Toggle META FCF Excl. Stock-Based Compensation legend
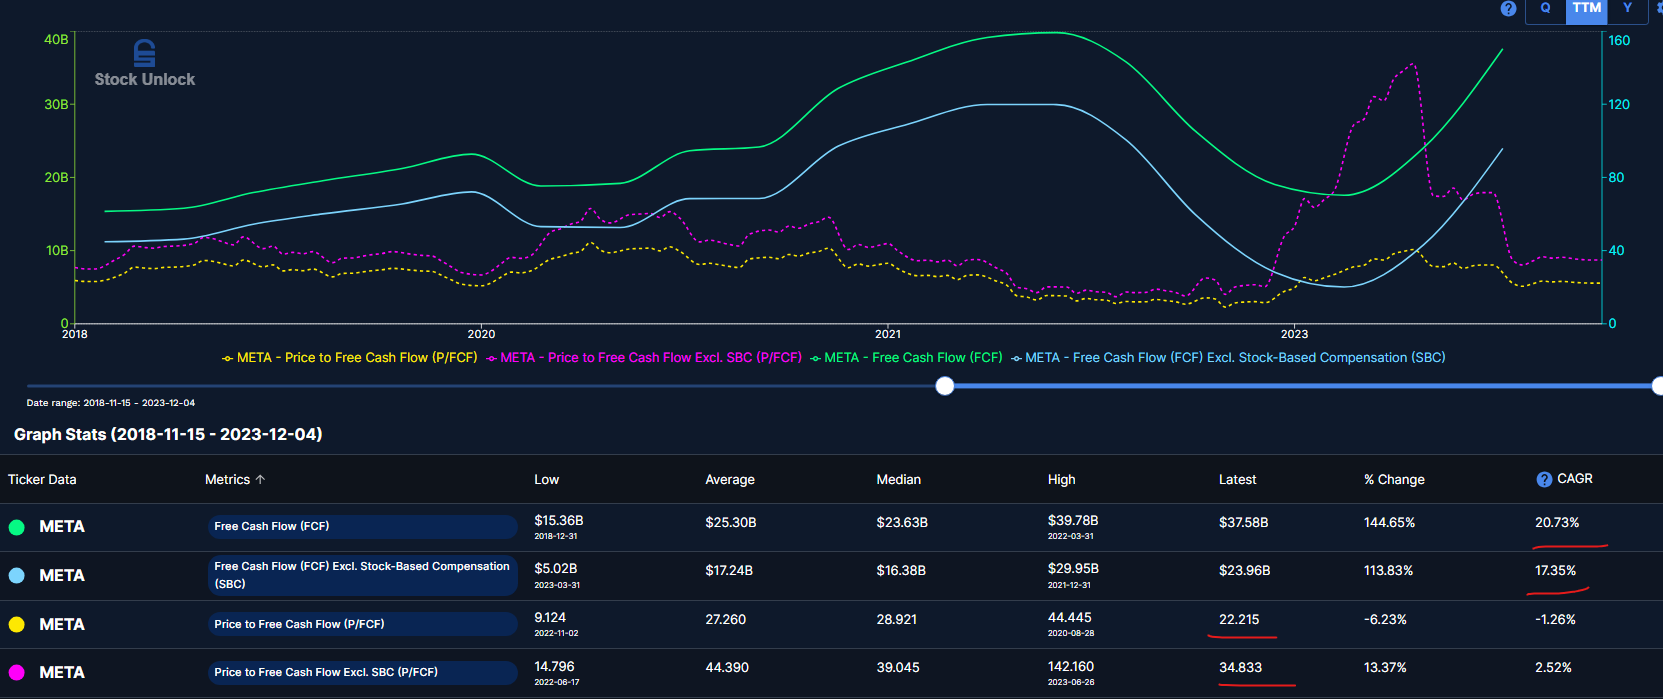Image resolution: width=1663 pixels, height=699 pixels. coord(1228,357)
